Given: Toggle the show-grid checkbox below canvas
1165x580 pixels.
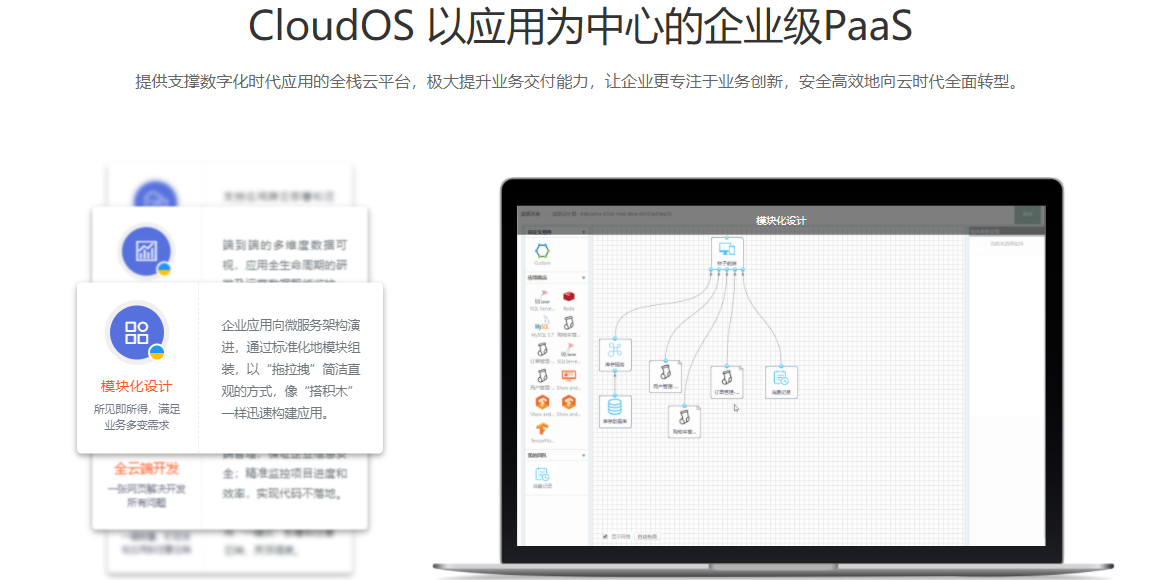Looking at the screenshot, I should (x=605, y=536).
